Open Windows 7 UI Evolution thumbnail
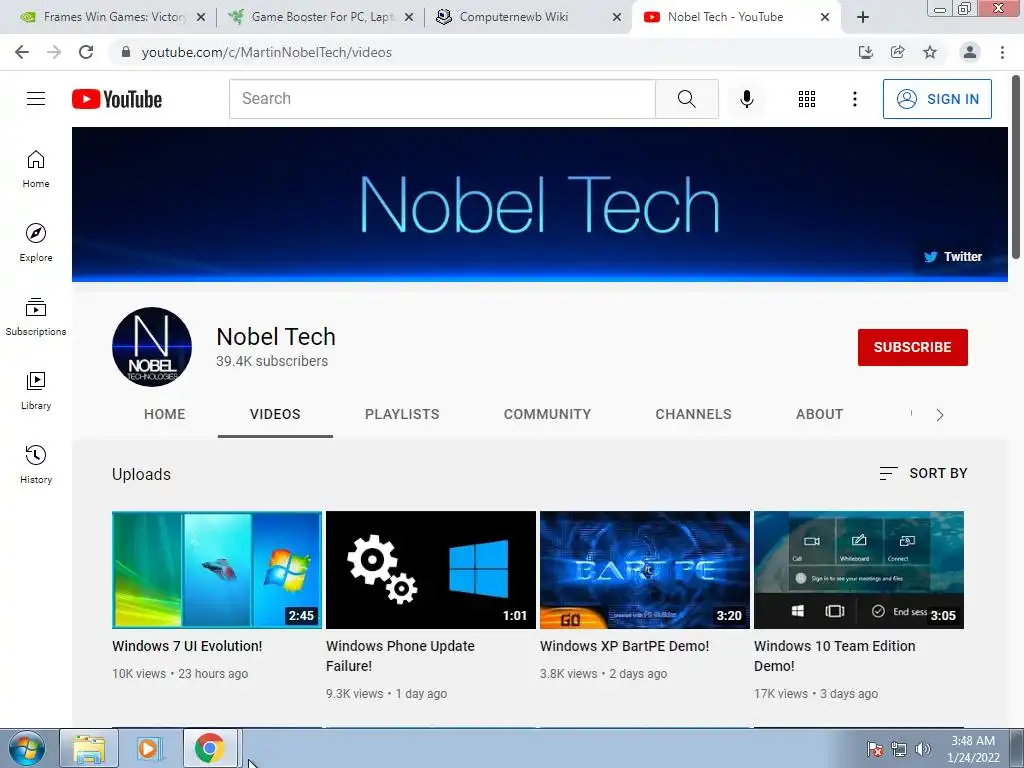The image size is (1024, 768). (x=217, y=570)
